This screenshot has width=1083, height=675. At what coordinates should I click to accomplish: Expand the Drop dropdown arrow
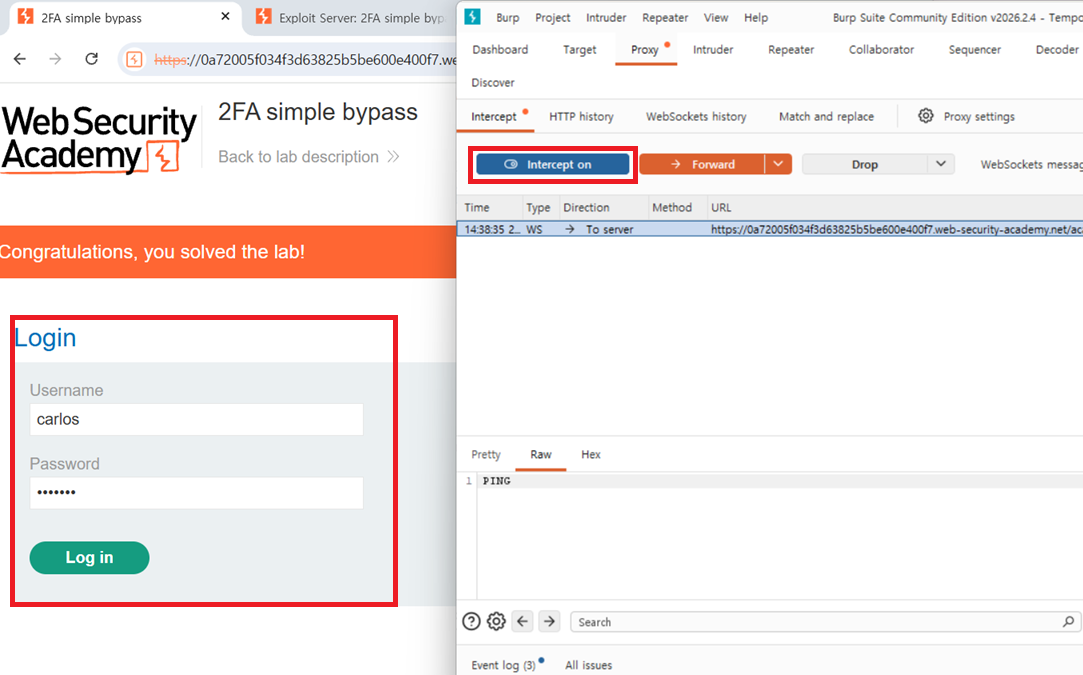941,164
